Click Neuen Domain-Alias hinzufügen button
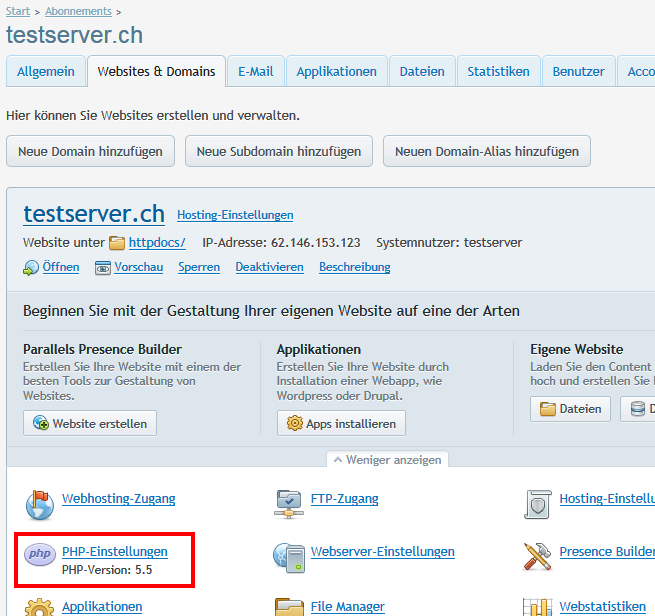Viewport: 655px width, 616px height. point(487,152)
